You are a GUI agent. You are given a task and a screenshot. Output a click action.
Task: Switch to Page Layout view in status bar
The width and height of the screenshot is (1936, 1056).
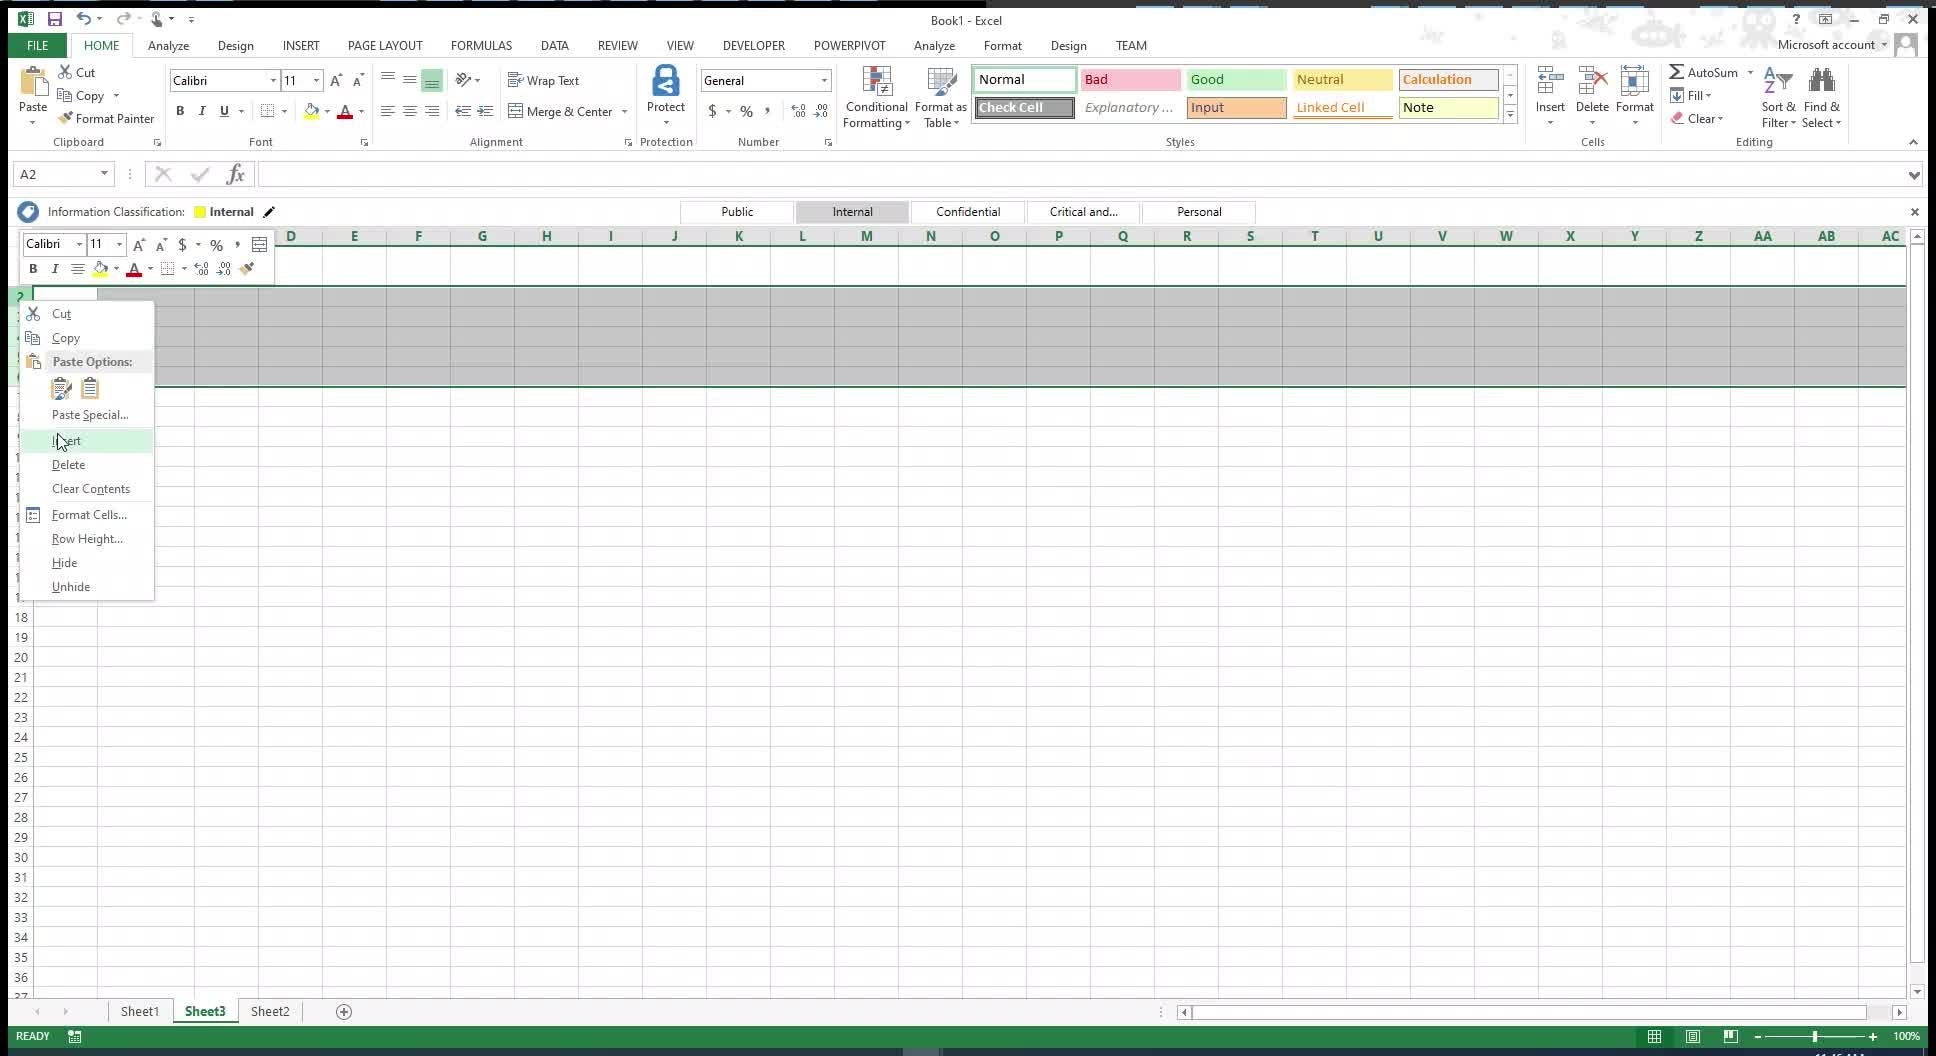point(1693,1037)
